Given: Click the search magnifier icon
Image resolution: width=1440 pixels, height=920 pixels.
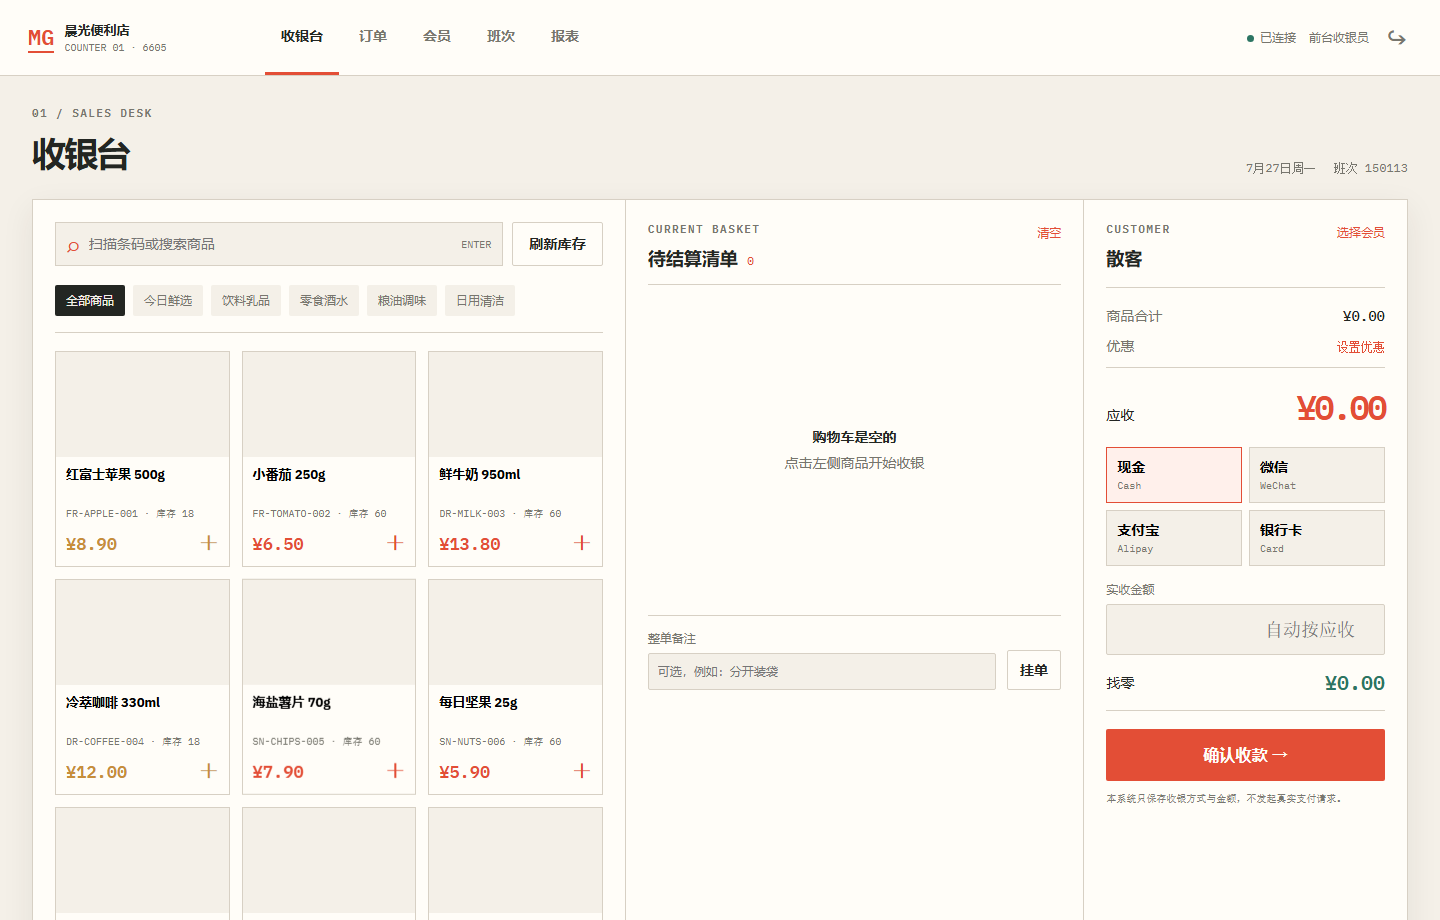Looking at the screenshot, I should [x=73, y=246].
